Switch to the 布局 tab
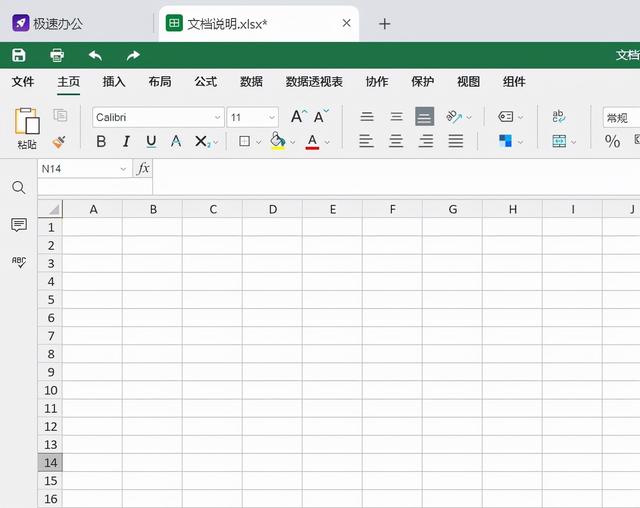This screenshot has width=640, height=508. pos(160,82)
